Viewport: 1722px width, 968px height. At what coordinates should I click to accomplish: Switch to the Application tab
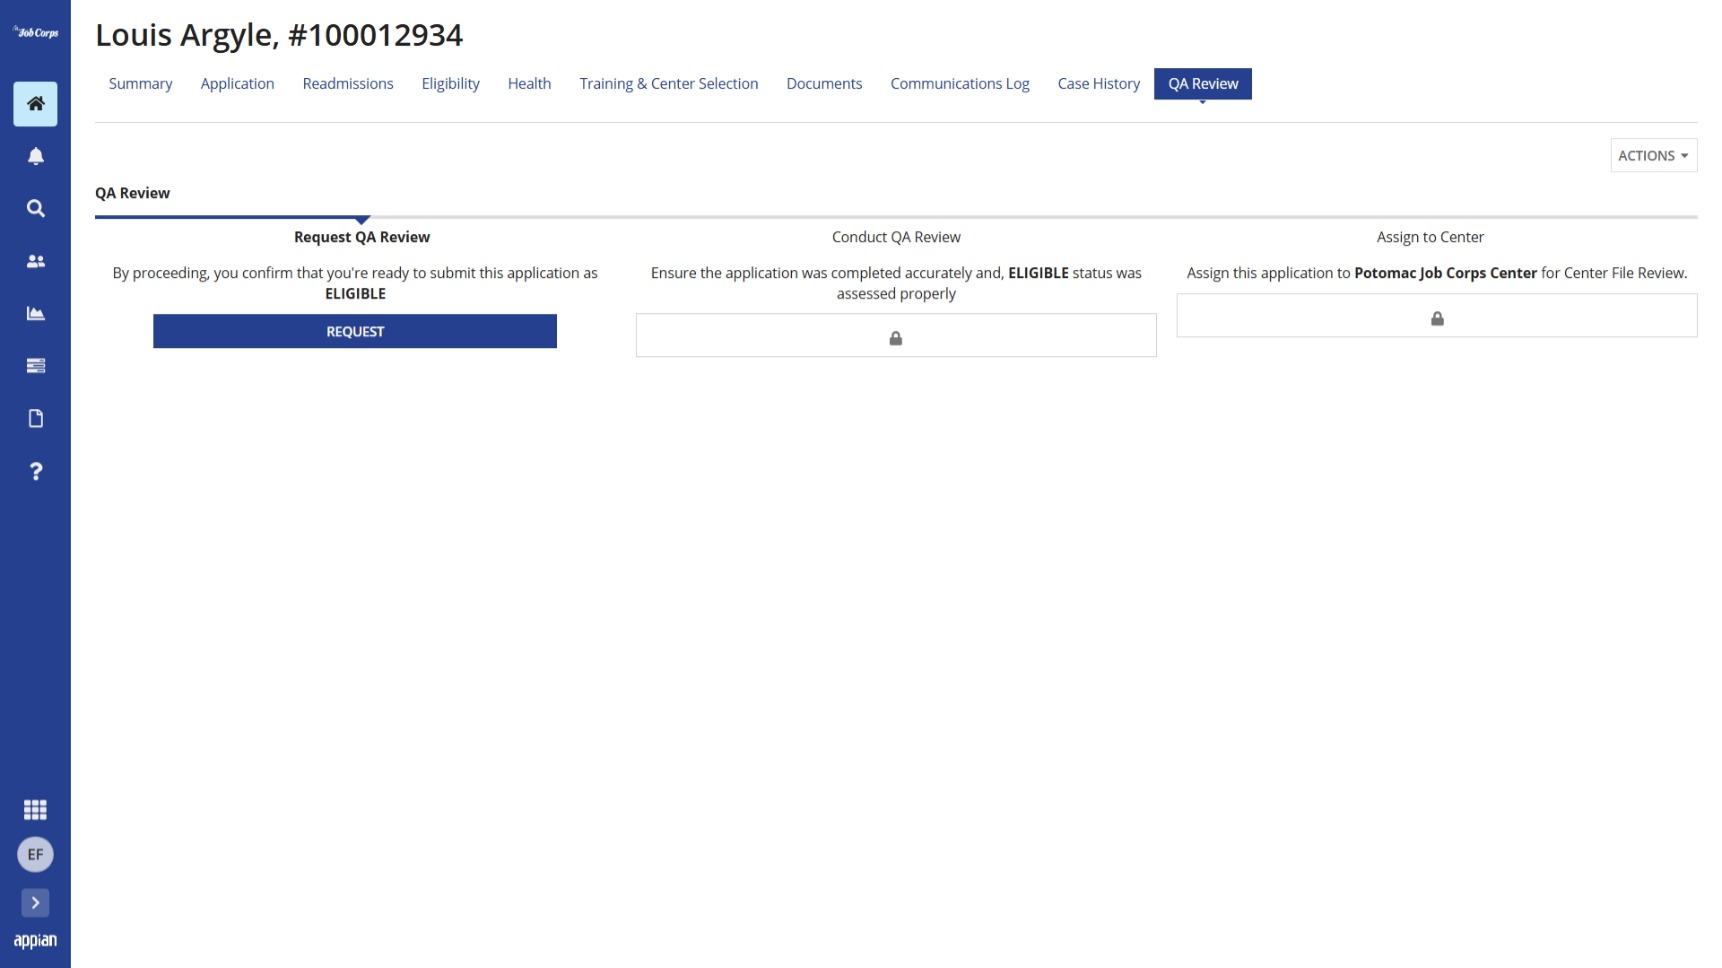(237, 84)
